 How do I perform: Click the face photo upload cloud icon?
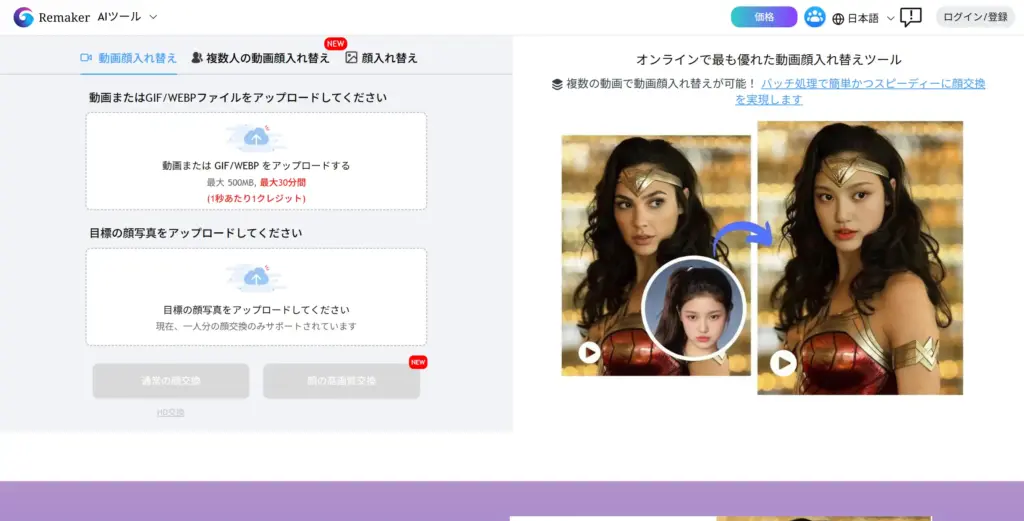[256, 278]
